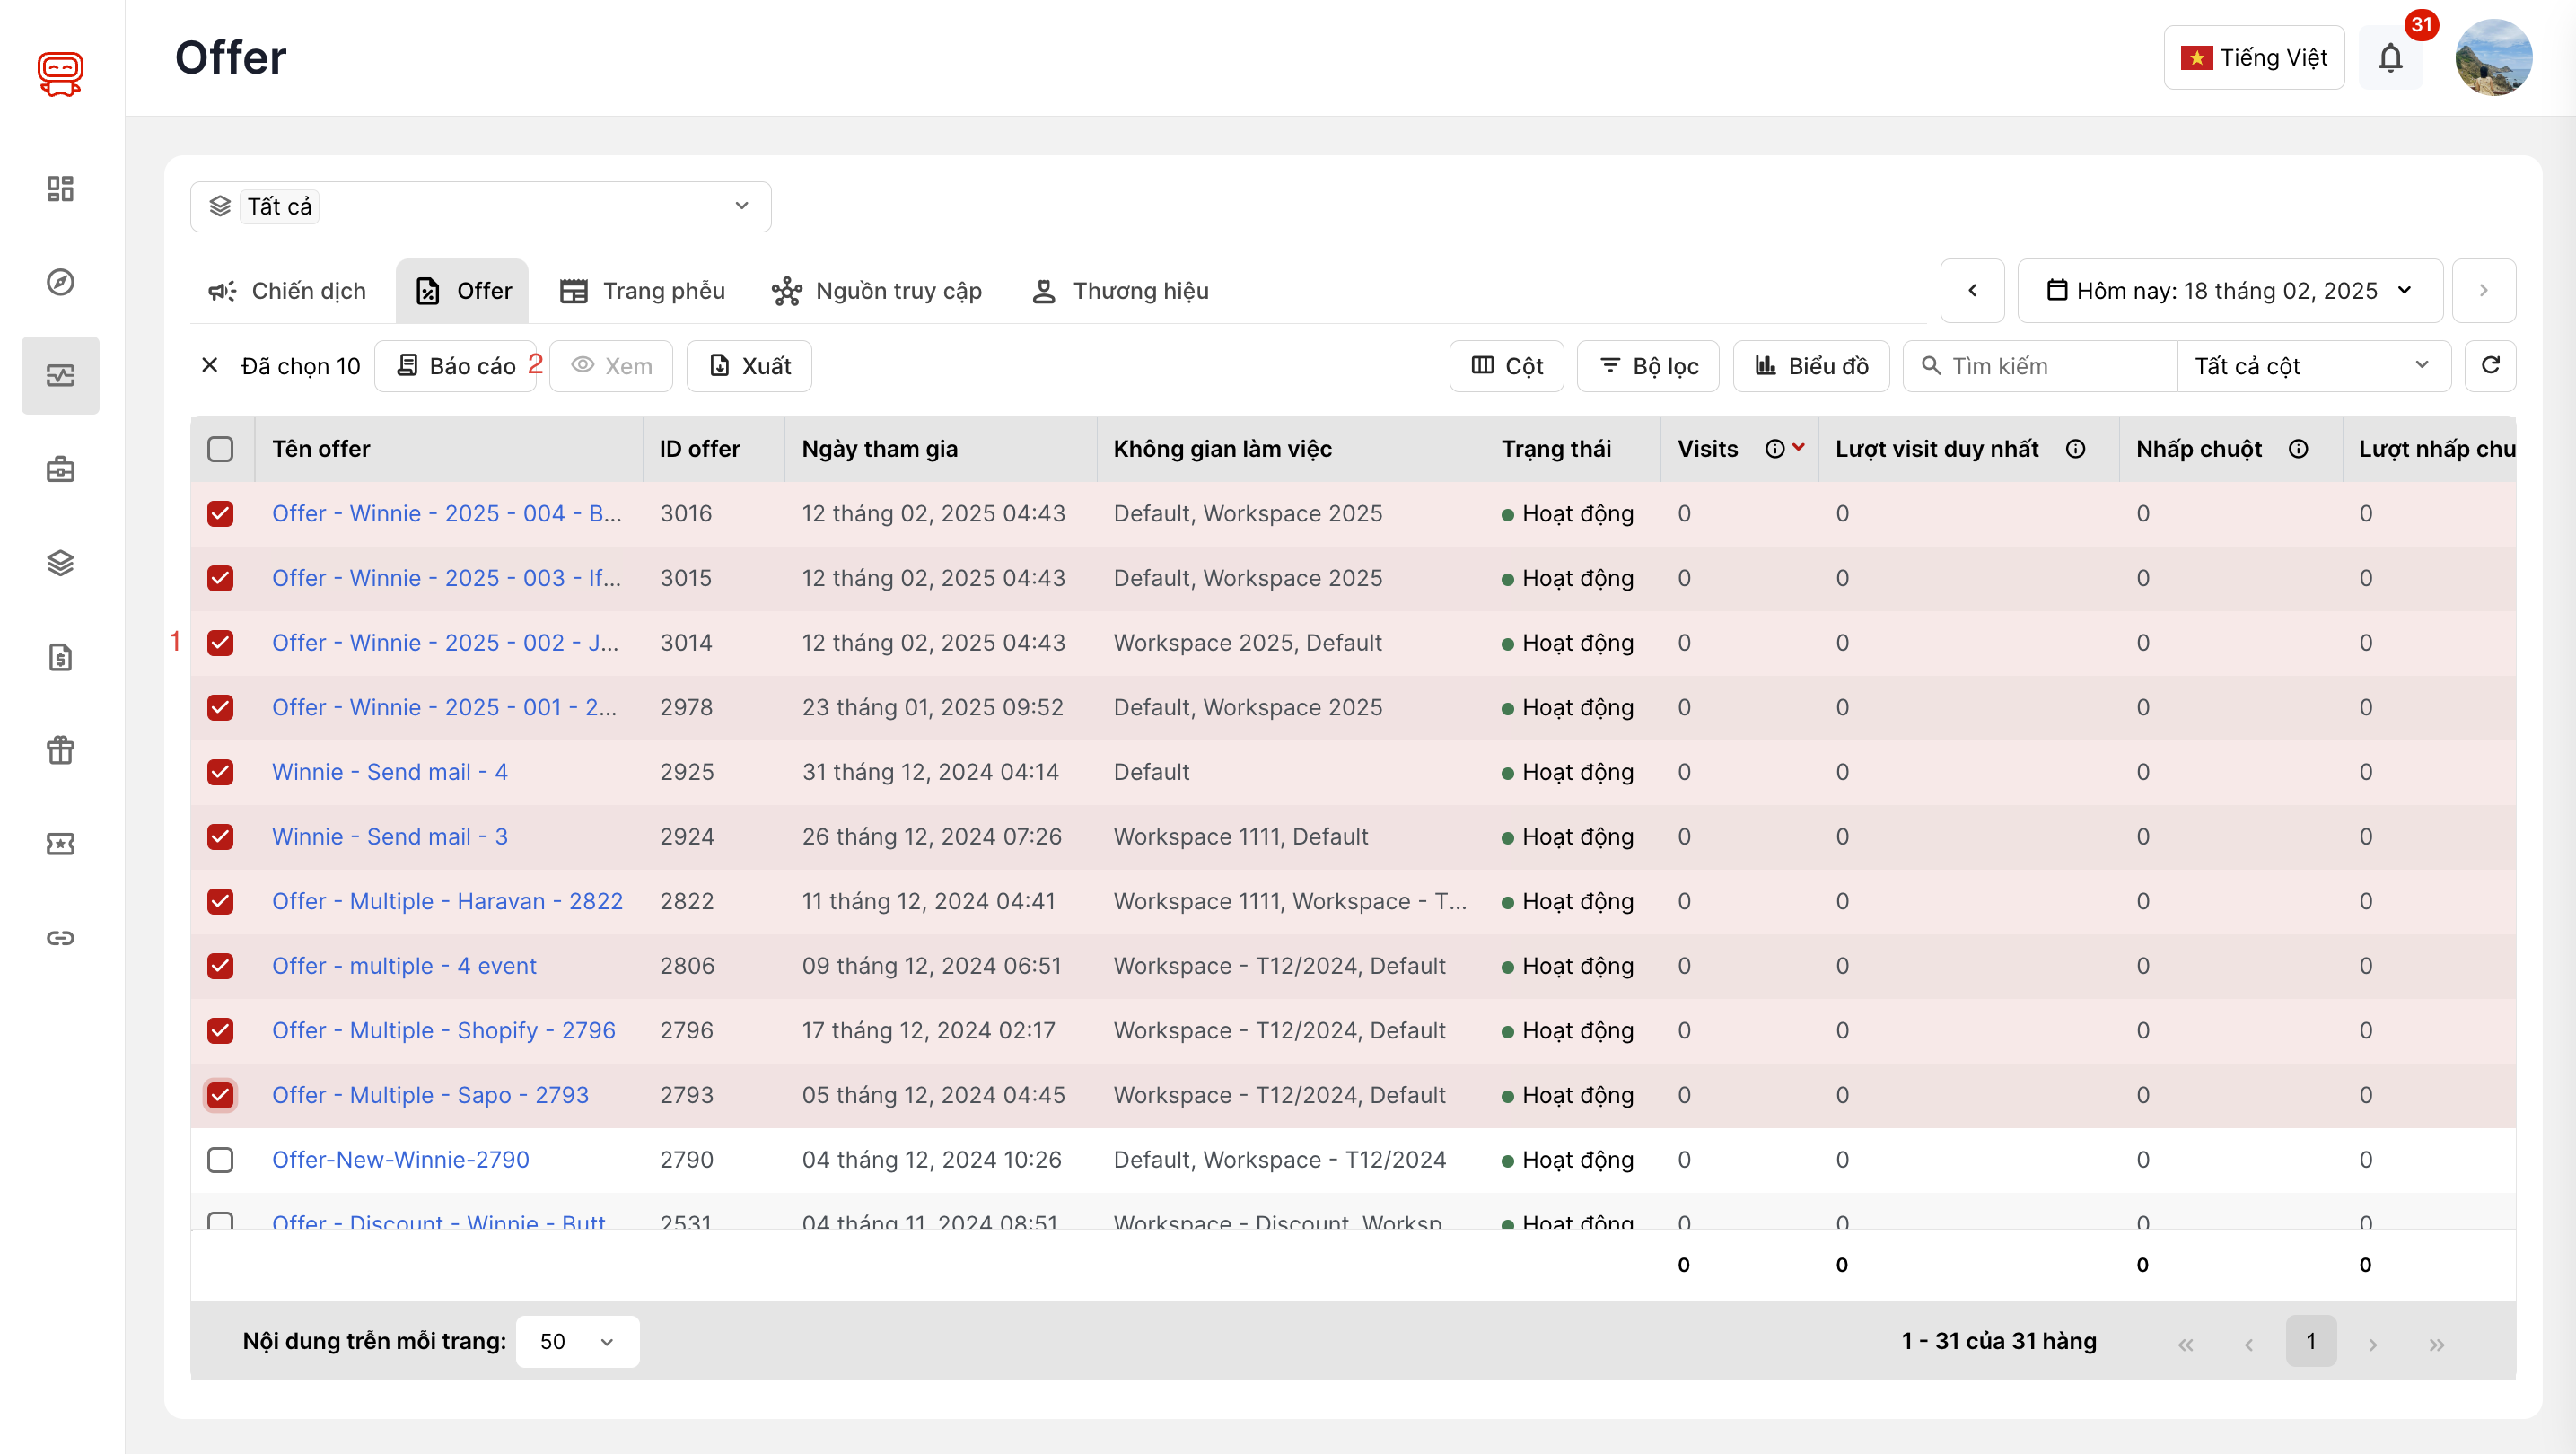
Task: Open the compass explore icon in sidebar
Action: coord(60,282)
